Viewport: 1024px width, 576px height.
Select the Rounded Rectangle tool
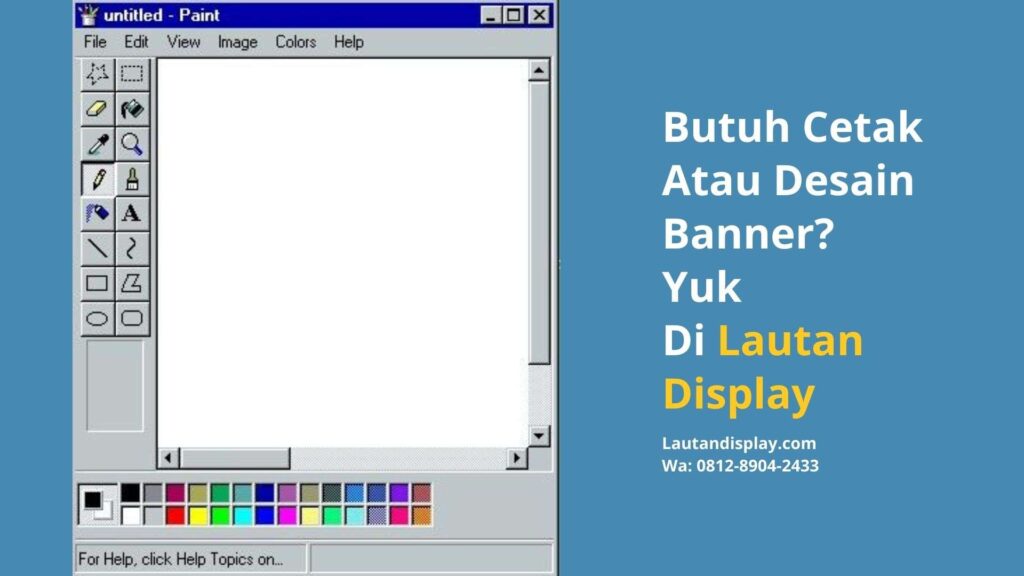tap(131, 319)
